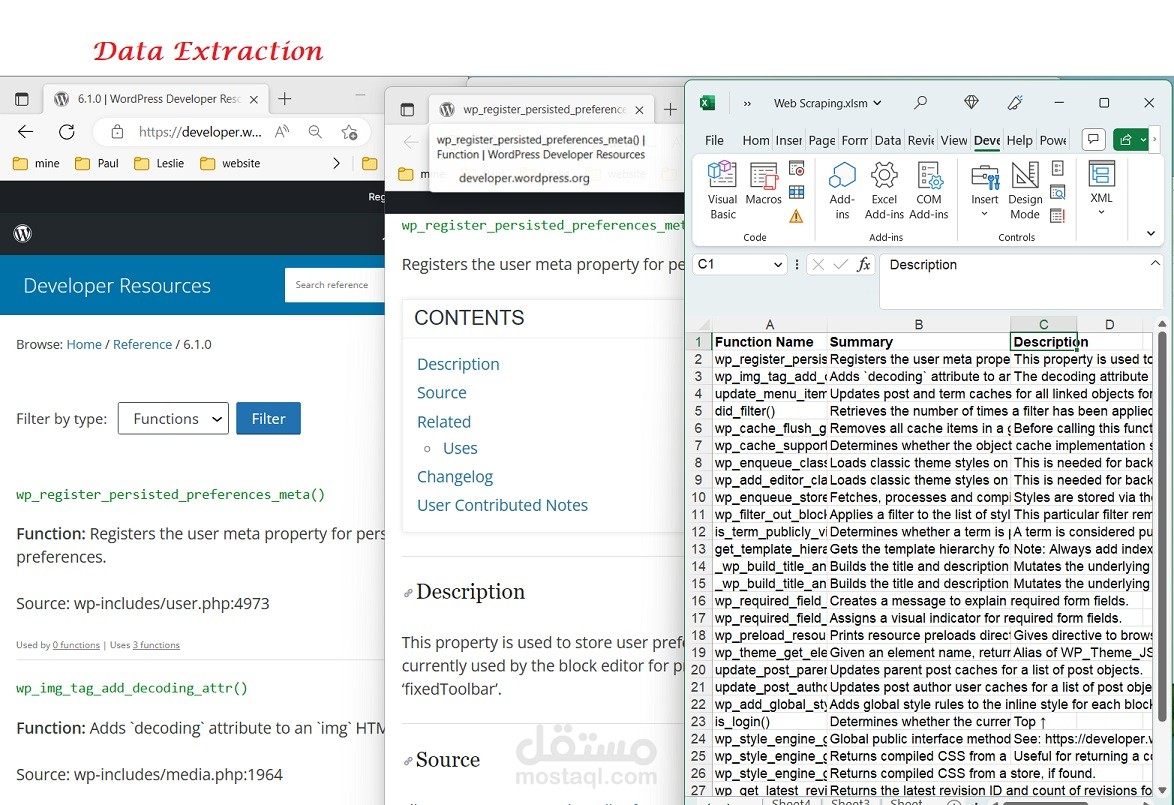Expand the XML dropdown in ribbon

pyautogui.click(x=1101, y=213)
